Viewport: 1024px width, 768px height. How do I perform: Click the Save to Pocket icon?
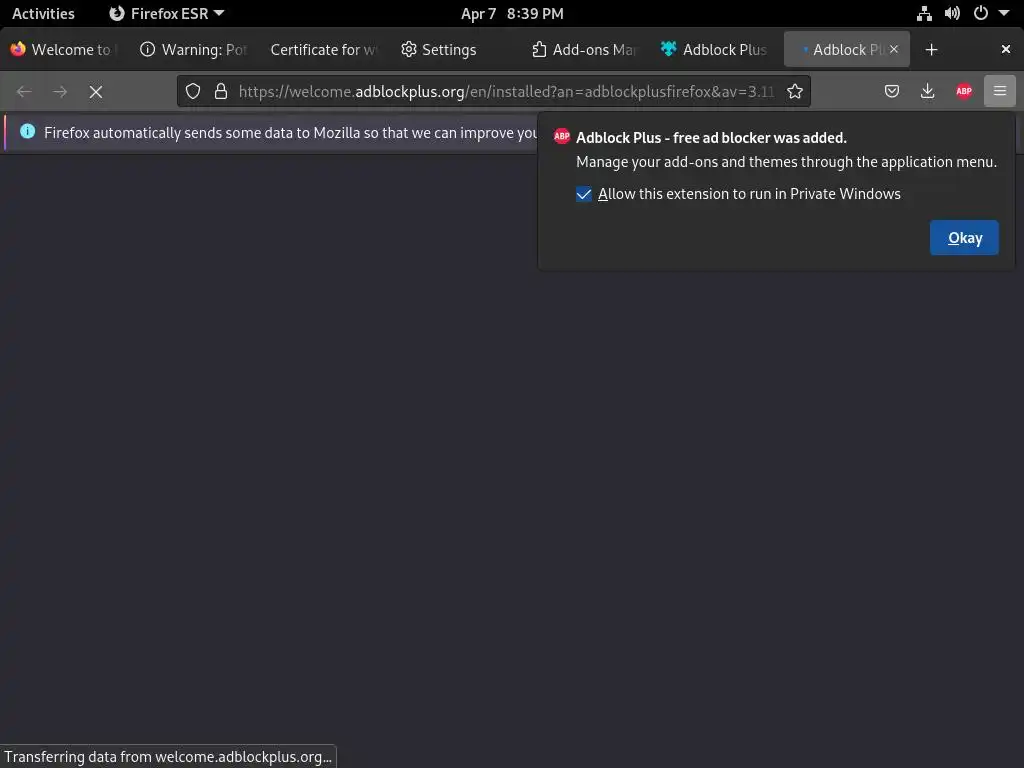(891, 91)
